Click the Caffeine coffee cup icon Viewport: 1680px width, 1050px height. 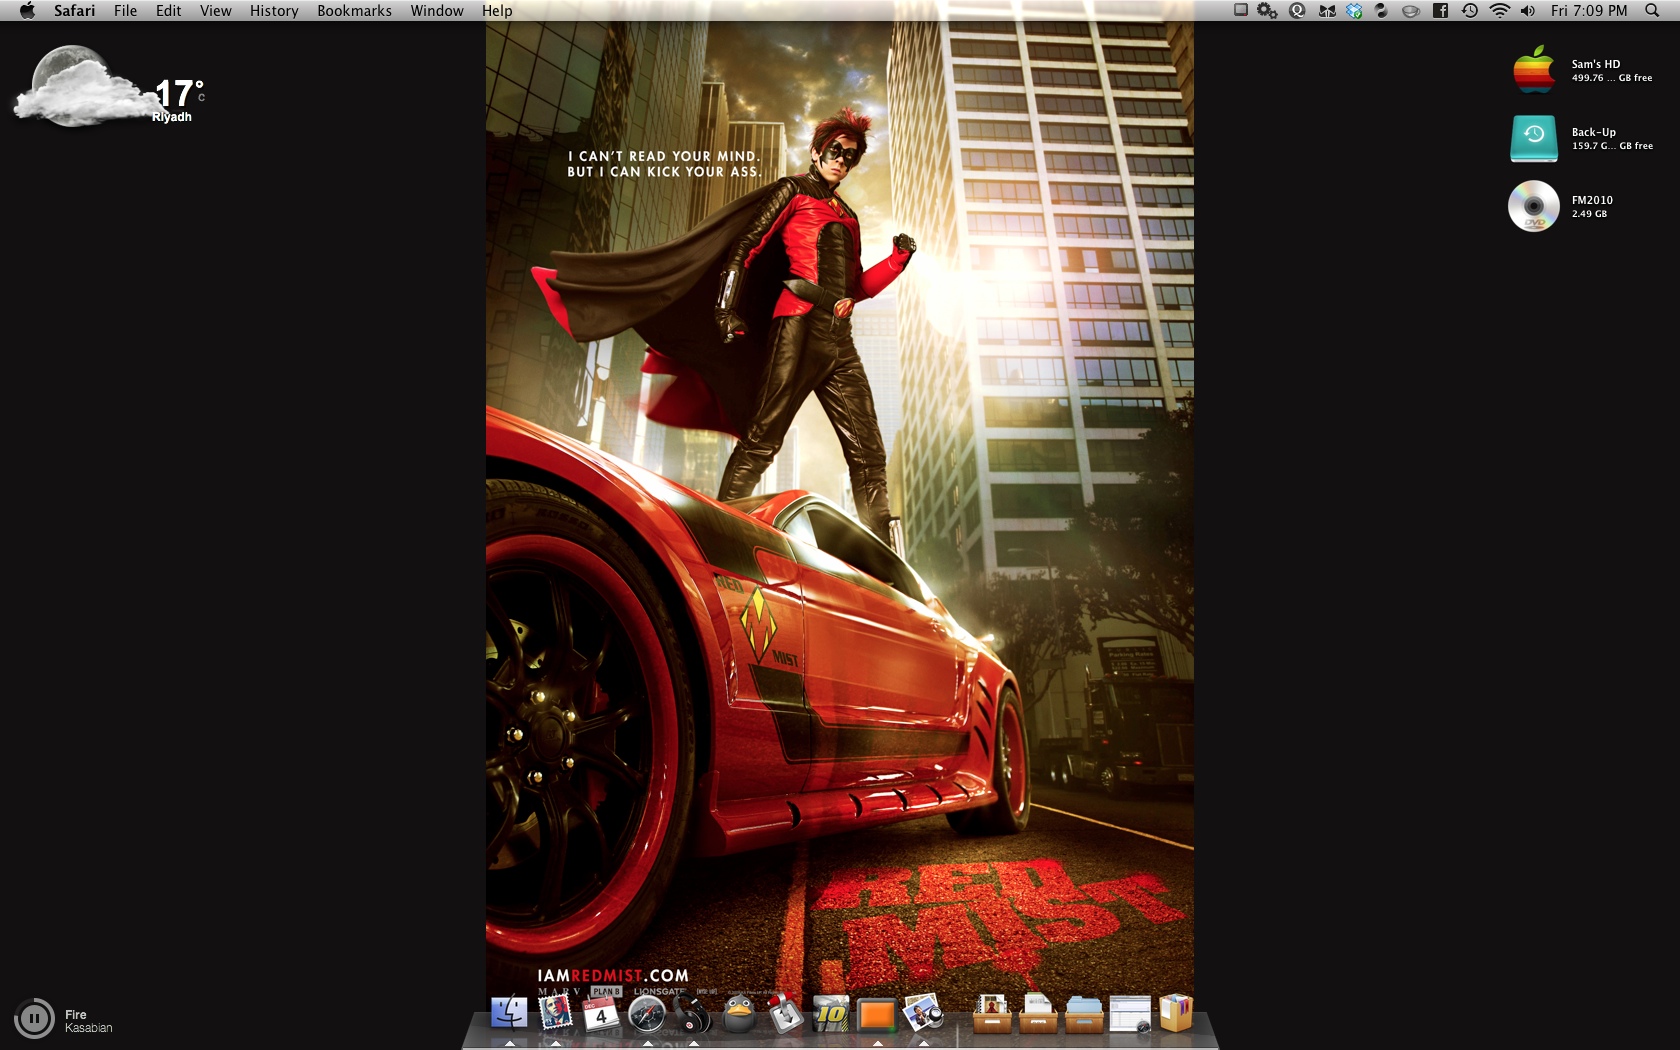click(x=1411, y=11)
